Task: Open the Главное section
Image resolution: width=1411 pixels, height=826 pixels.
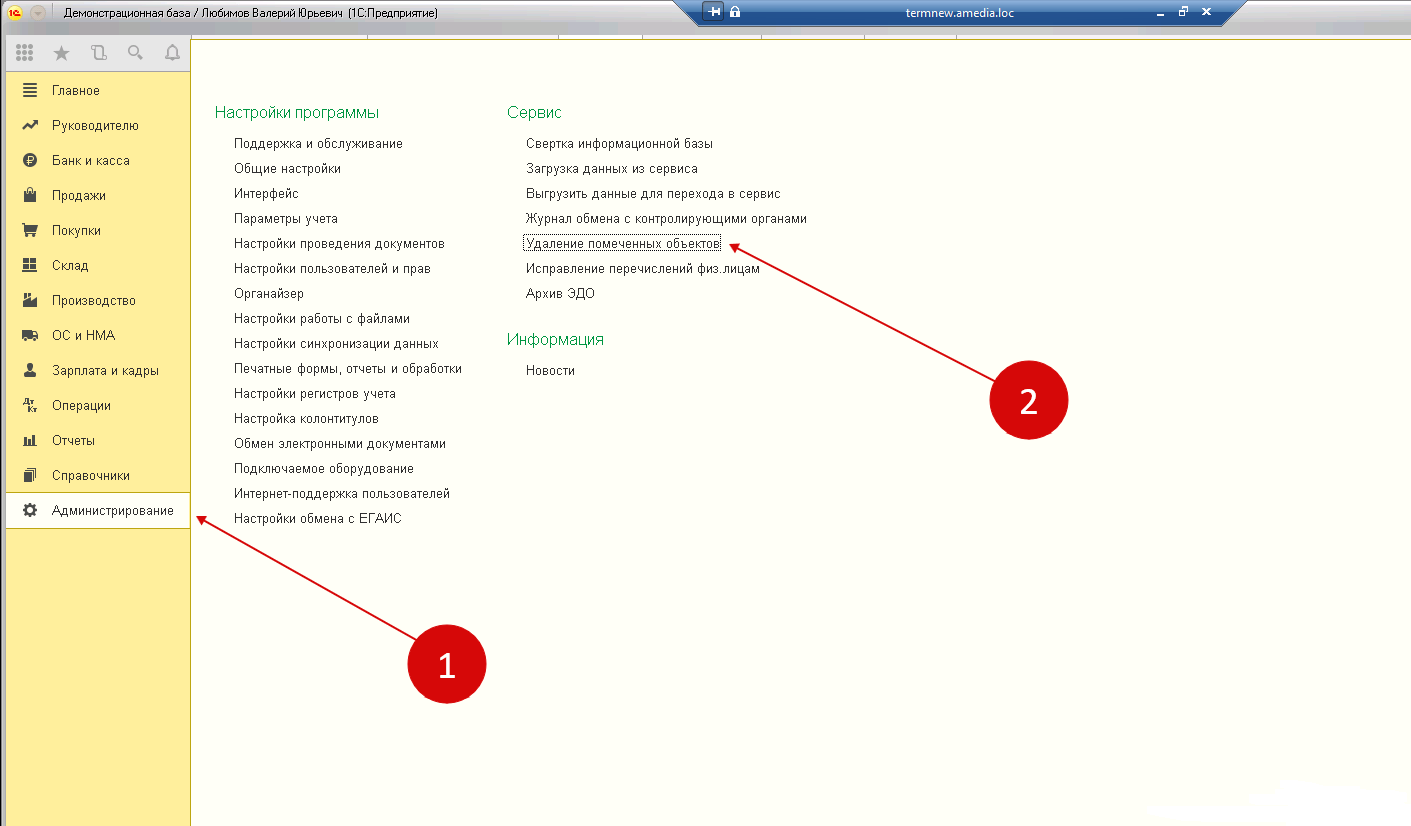Action: tap(98, 90)
